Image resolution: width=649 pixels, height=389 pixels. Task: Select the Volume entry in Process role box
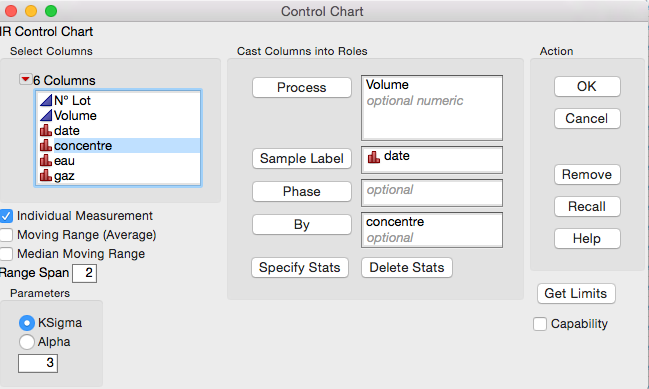point(387,84)
